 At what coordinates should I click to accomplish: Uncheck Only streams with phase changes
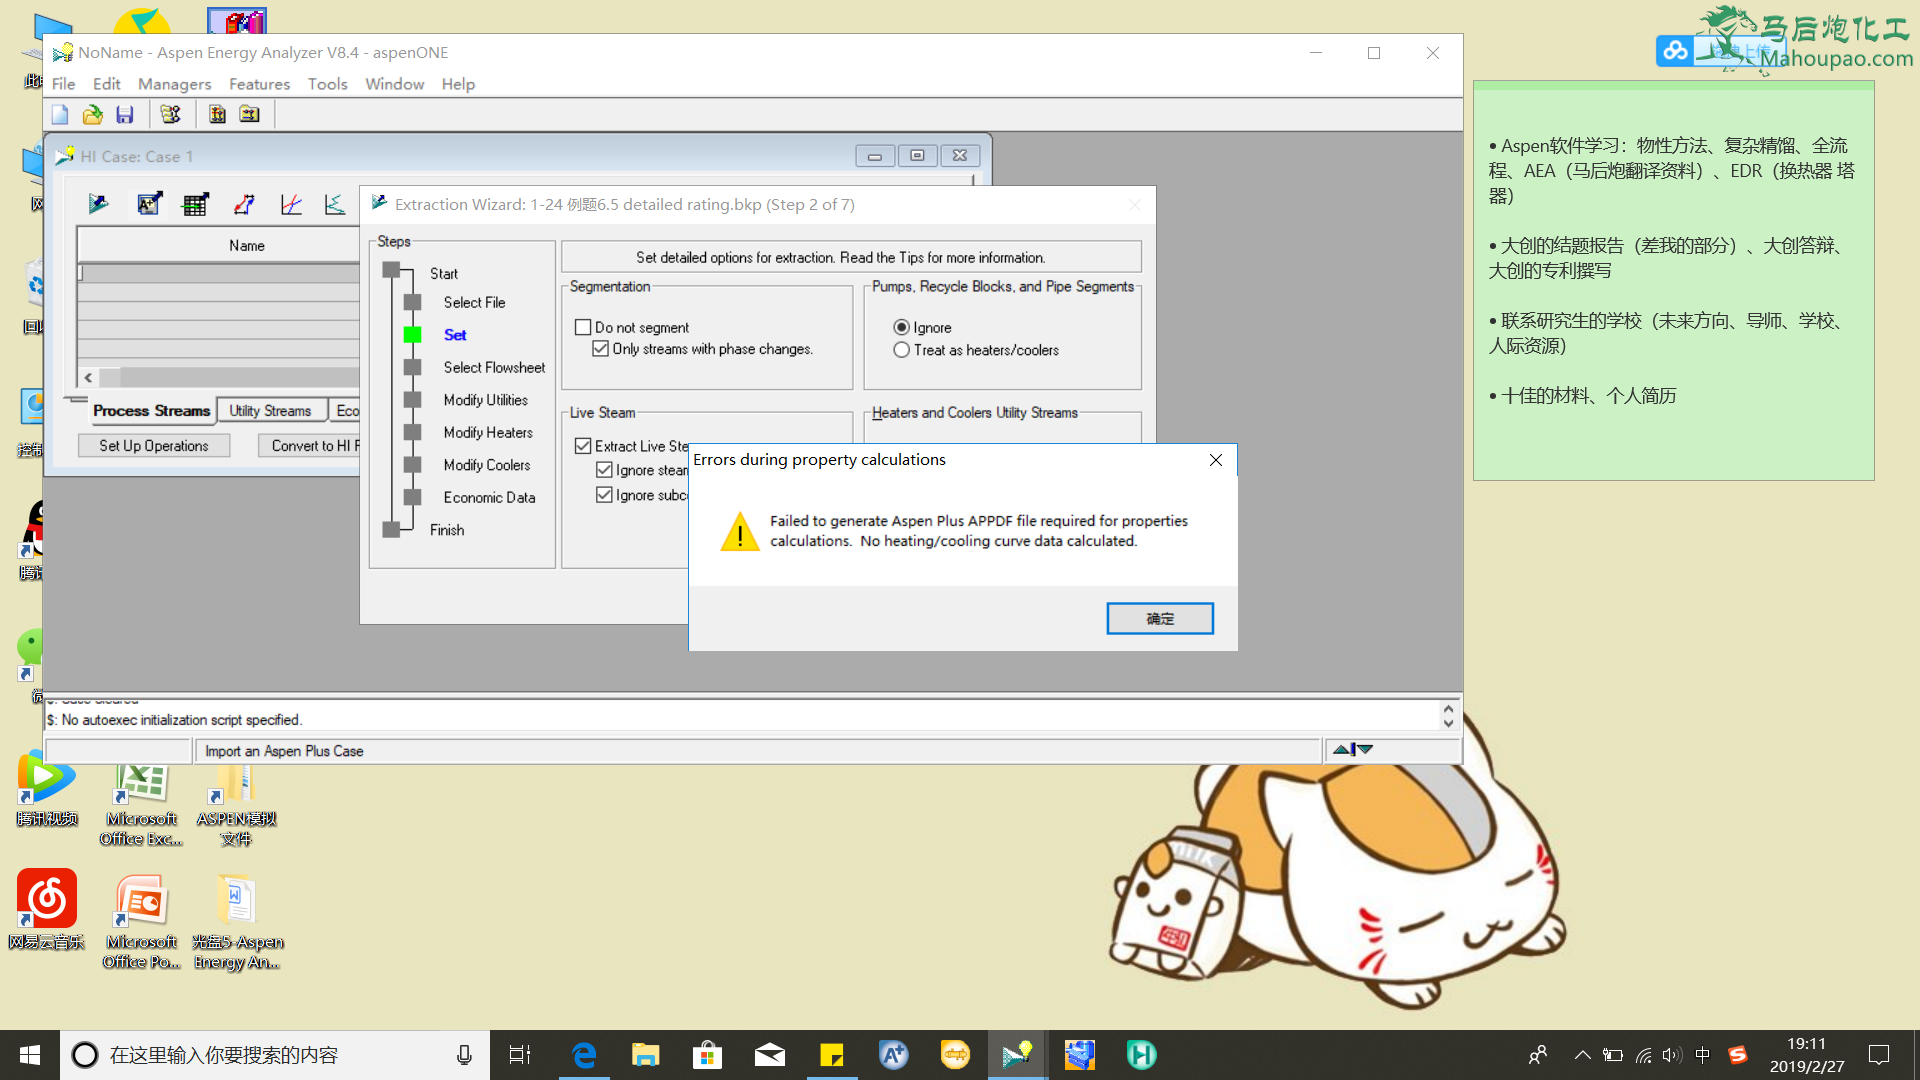(x=601, y=349)
